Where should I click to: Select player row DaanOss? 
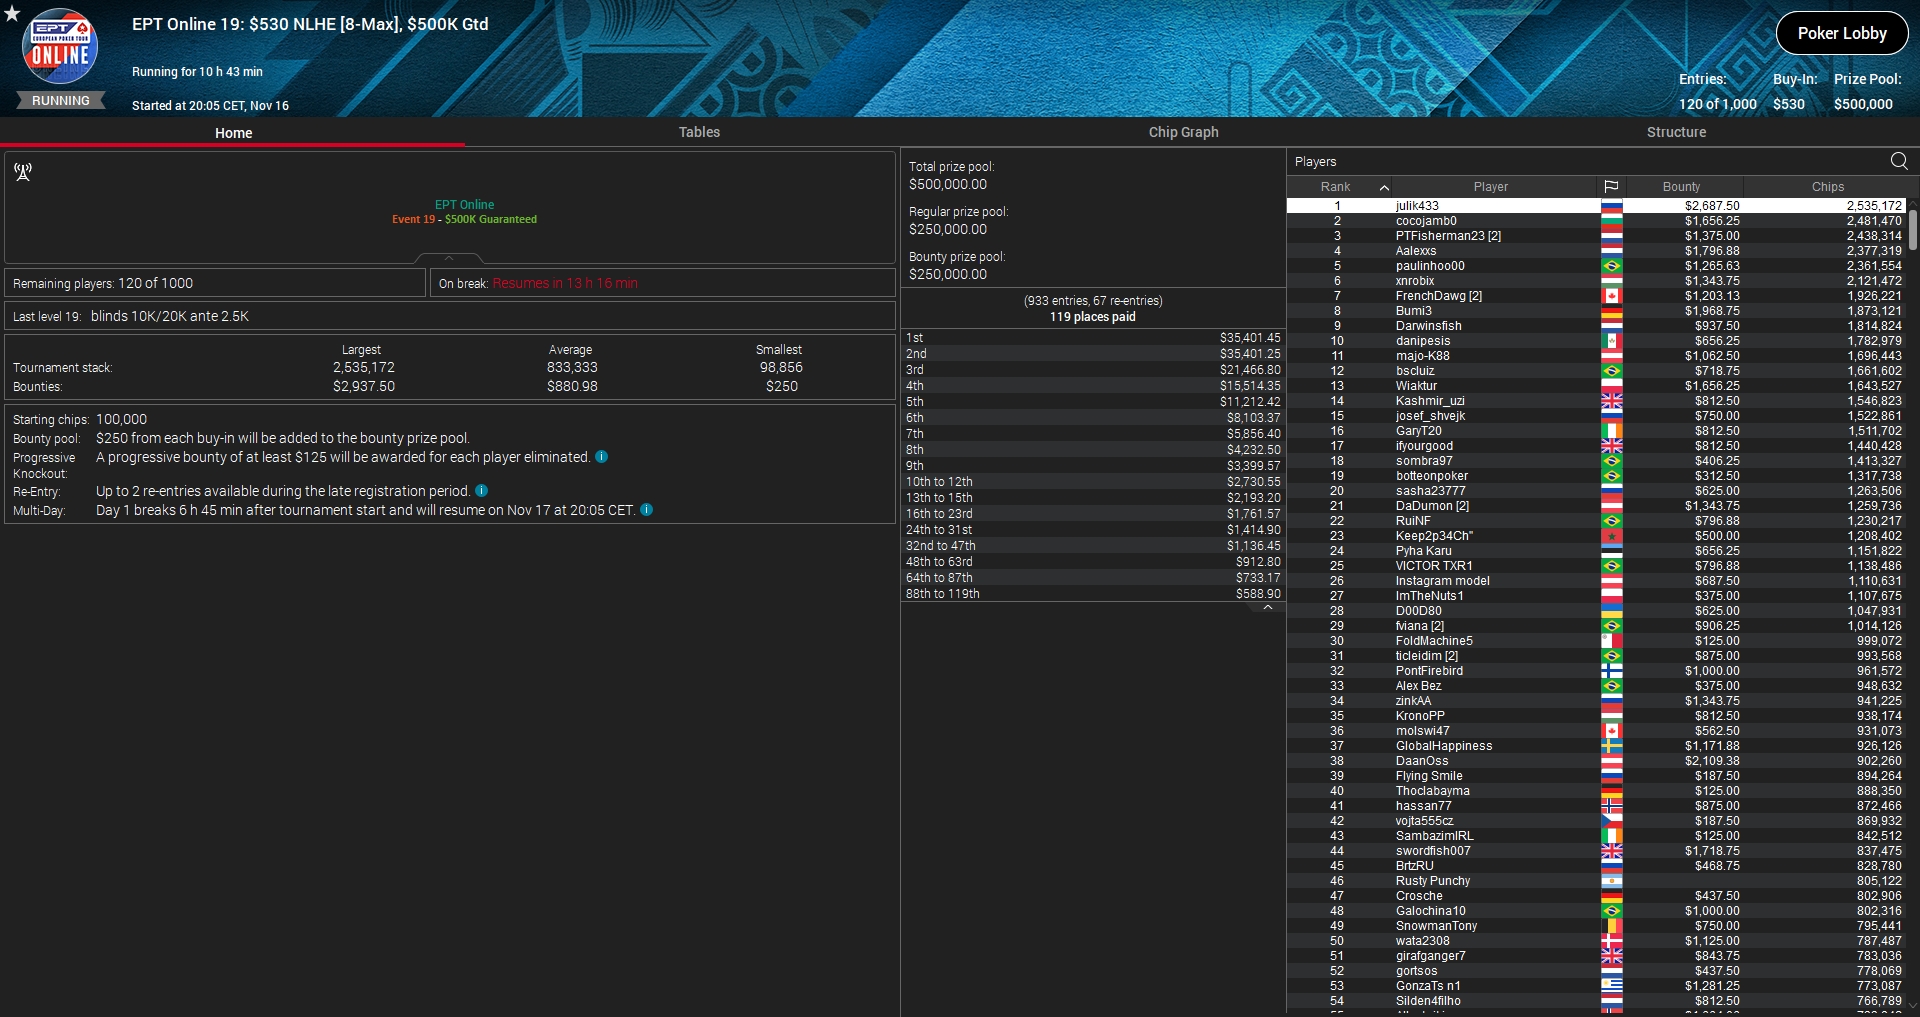click(x=1596, y=761)
